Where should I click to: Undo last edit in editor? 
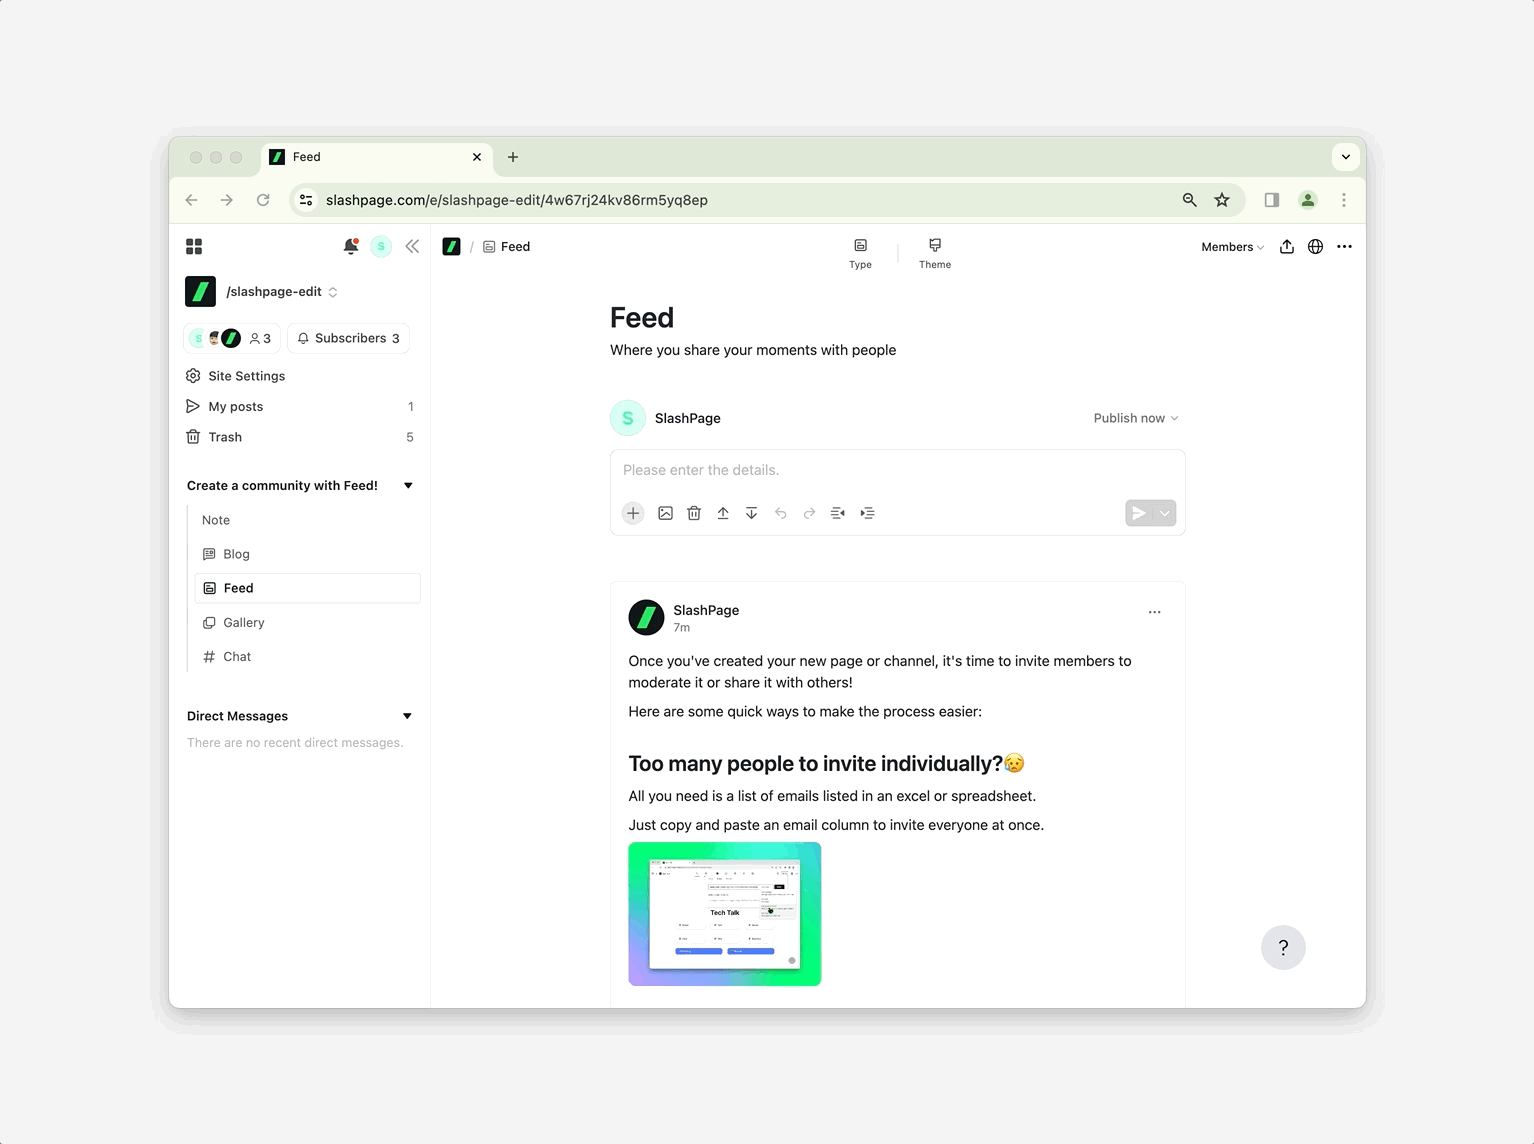point(780,513)
